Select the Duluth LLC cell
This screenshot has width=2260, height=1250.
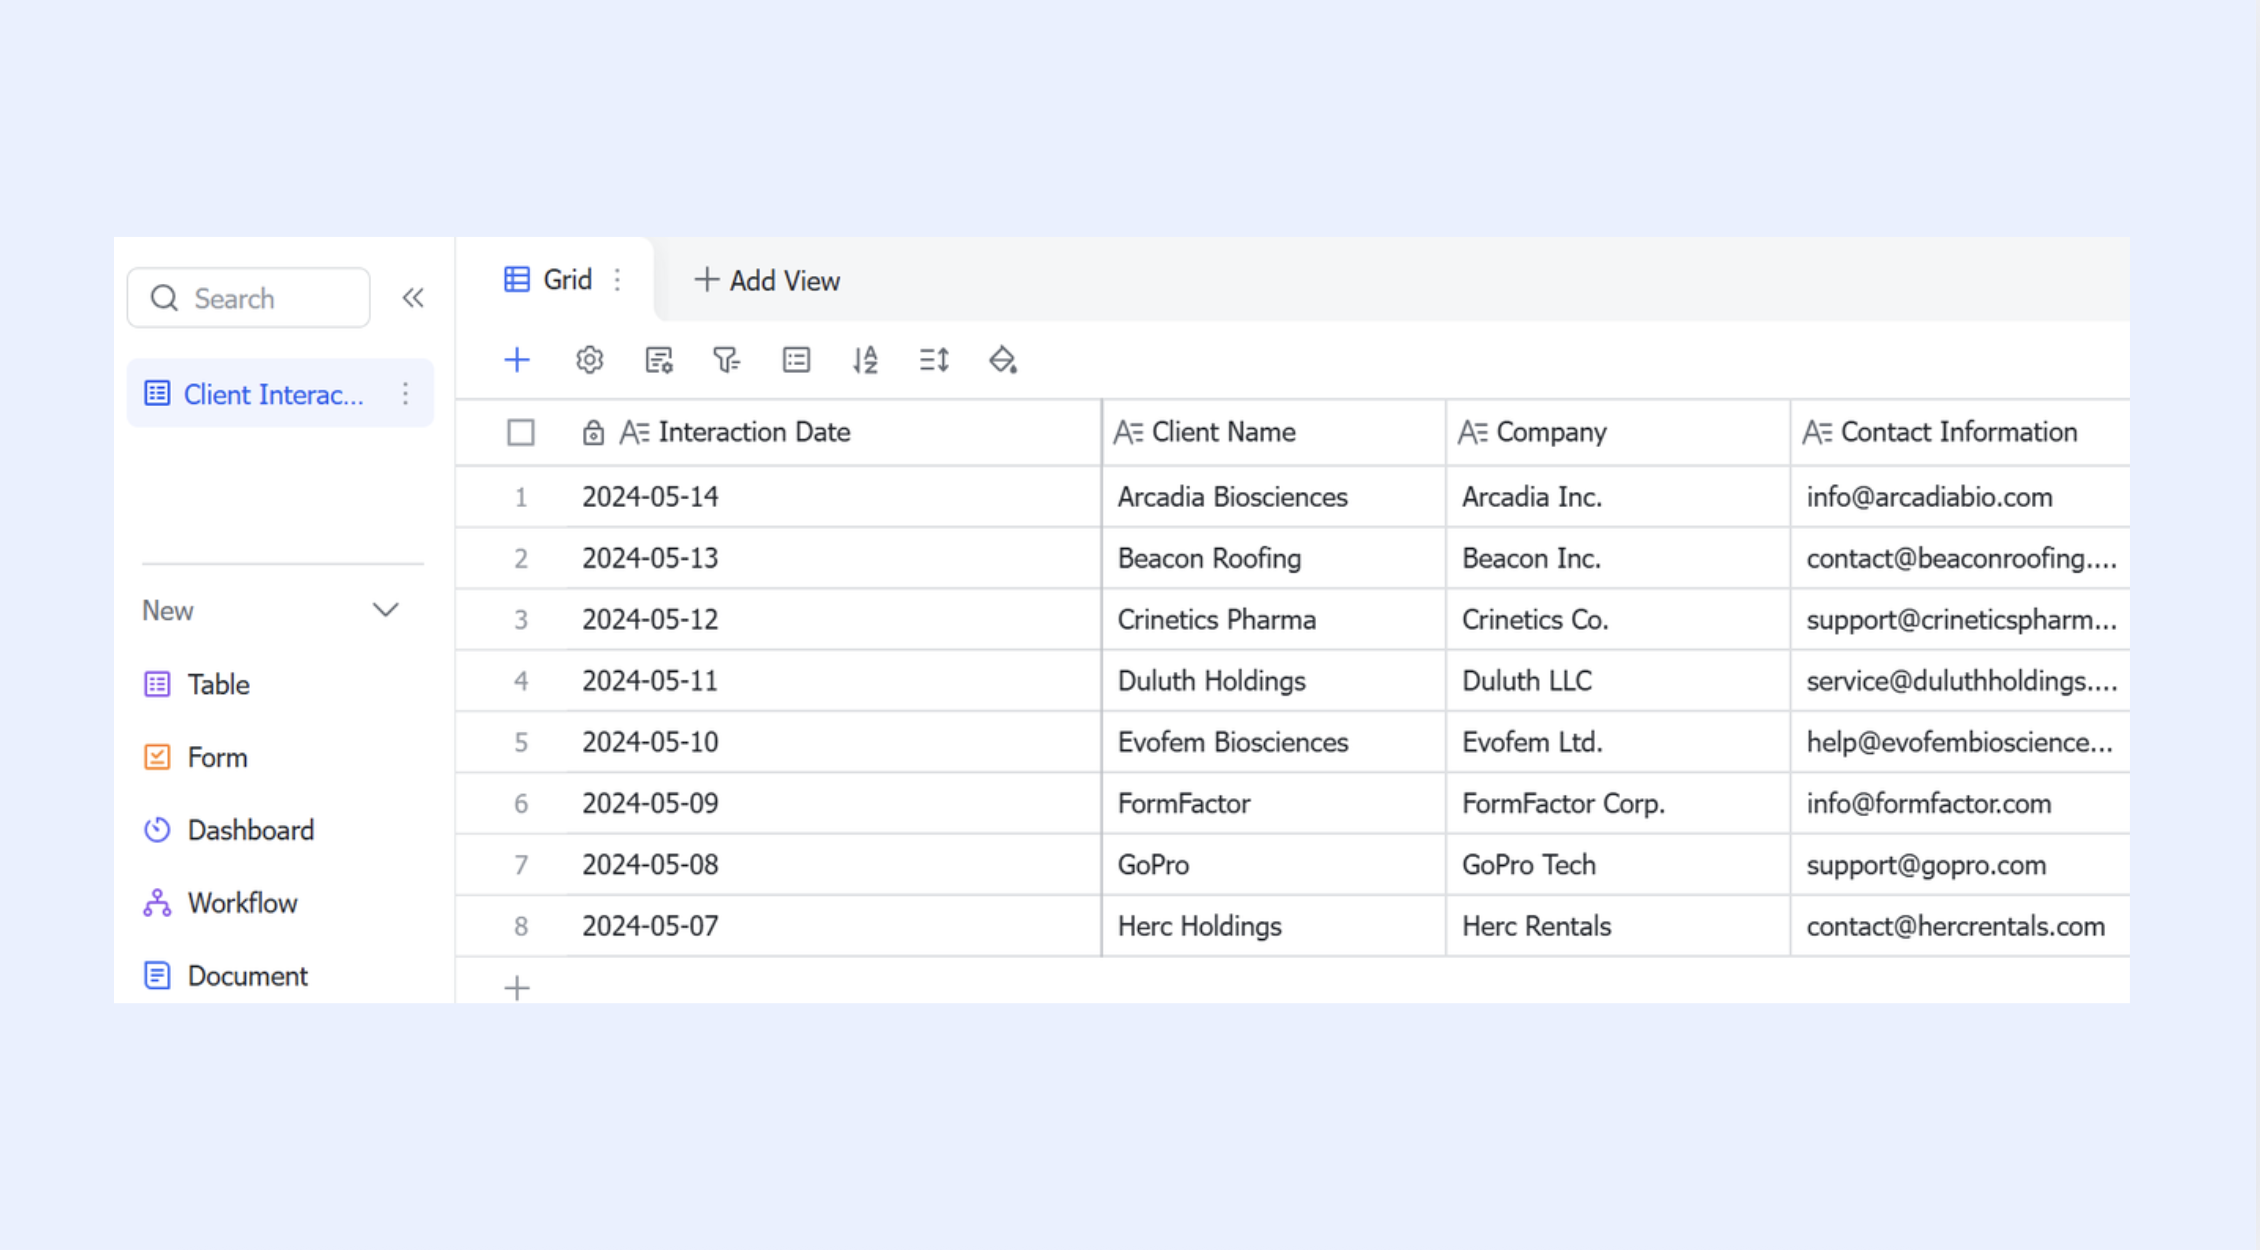1618,681
